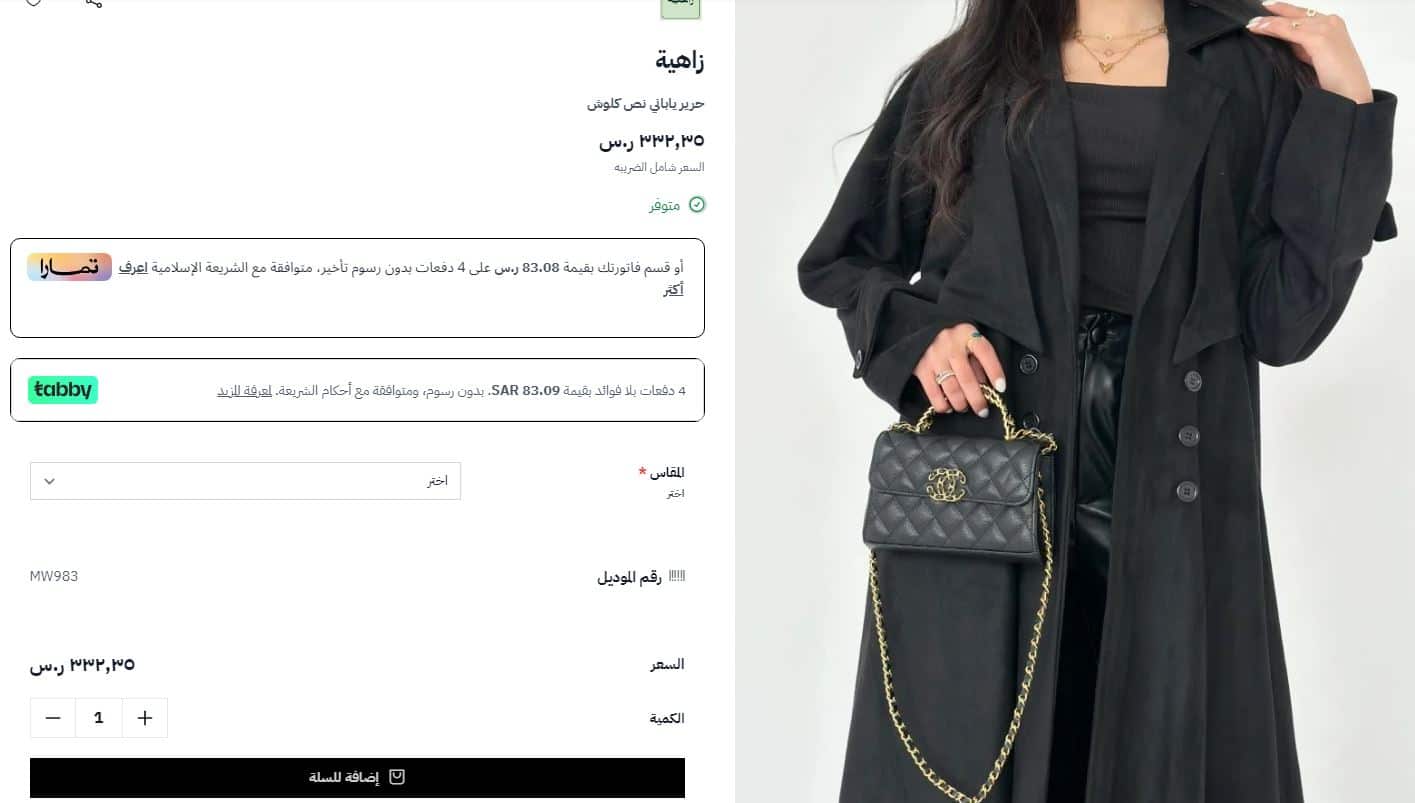Add the product to cart (إضافة للسلة)

[x=357, y=778]
